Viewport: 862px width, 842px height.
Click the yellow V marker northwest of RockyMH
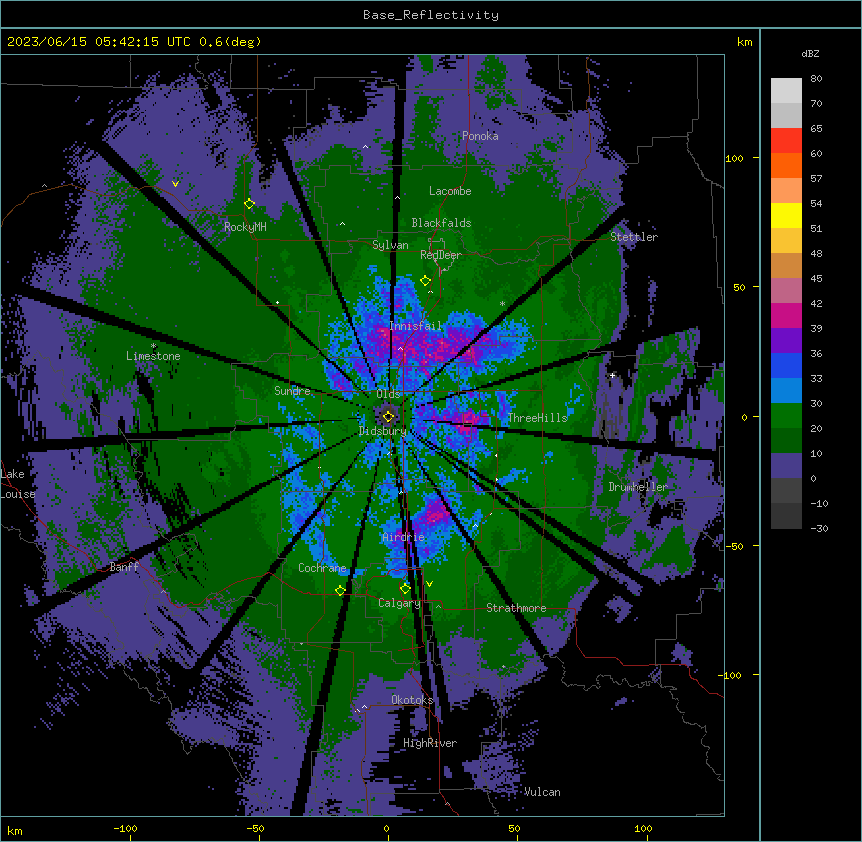175,184
